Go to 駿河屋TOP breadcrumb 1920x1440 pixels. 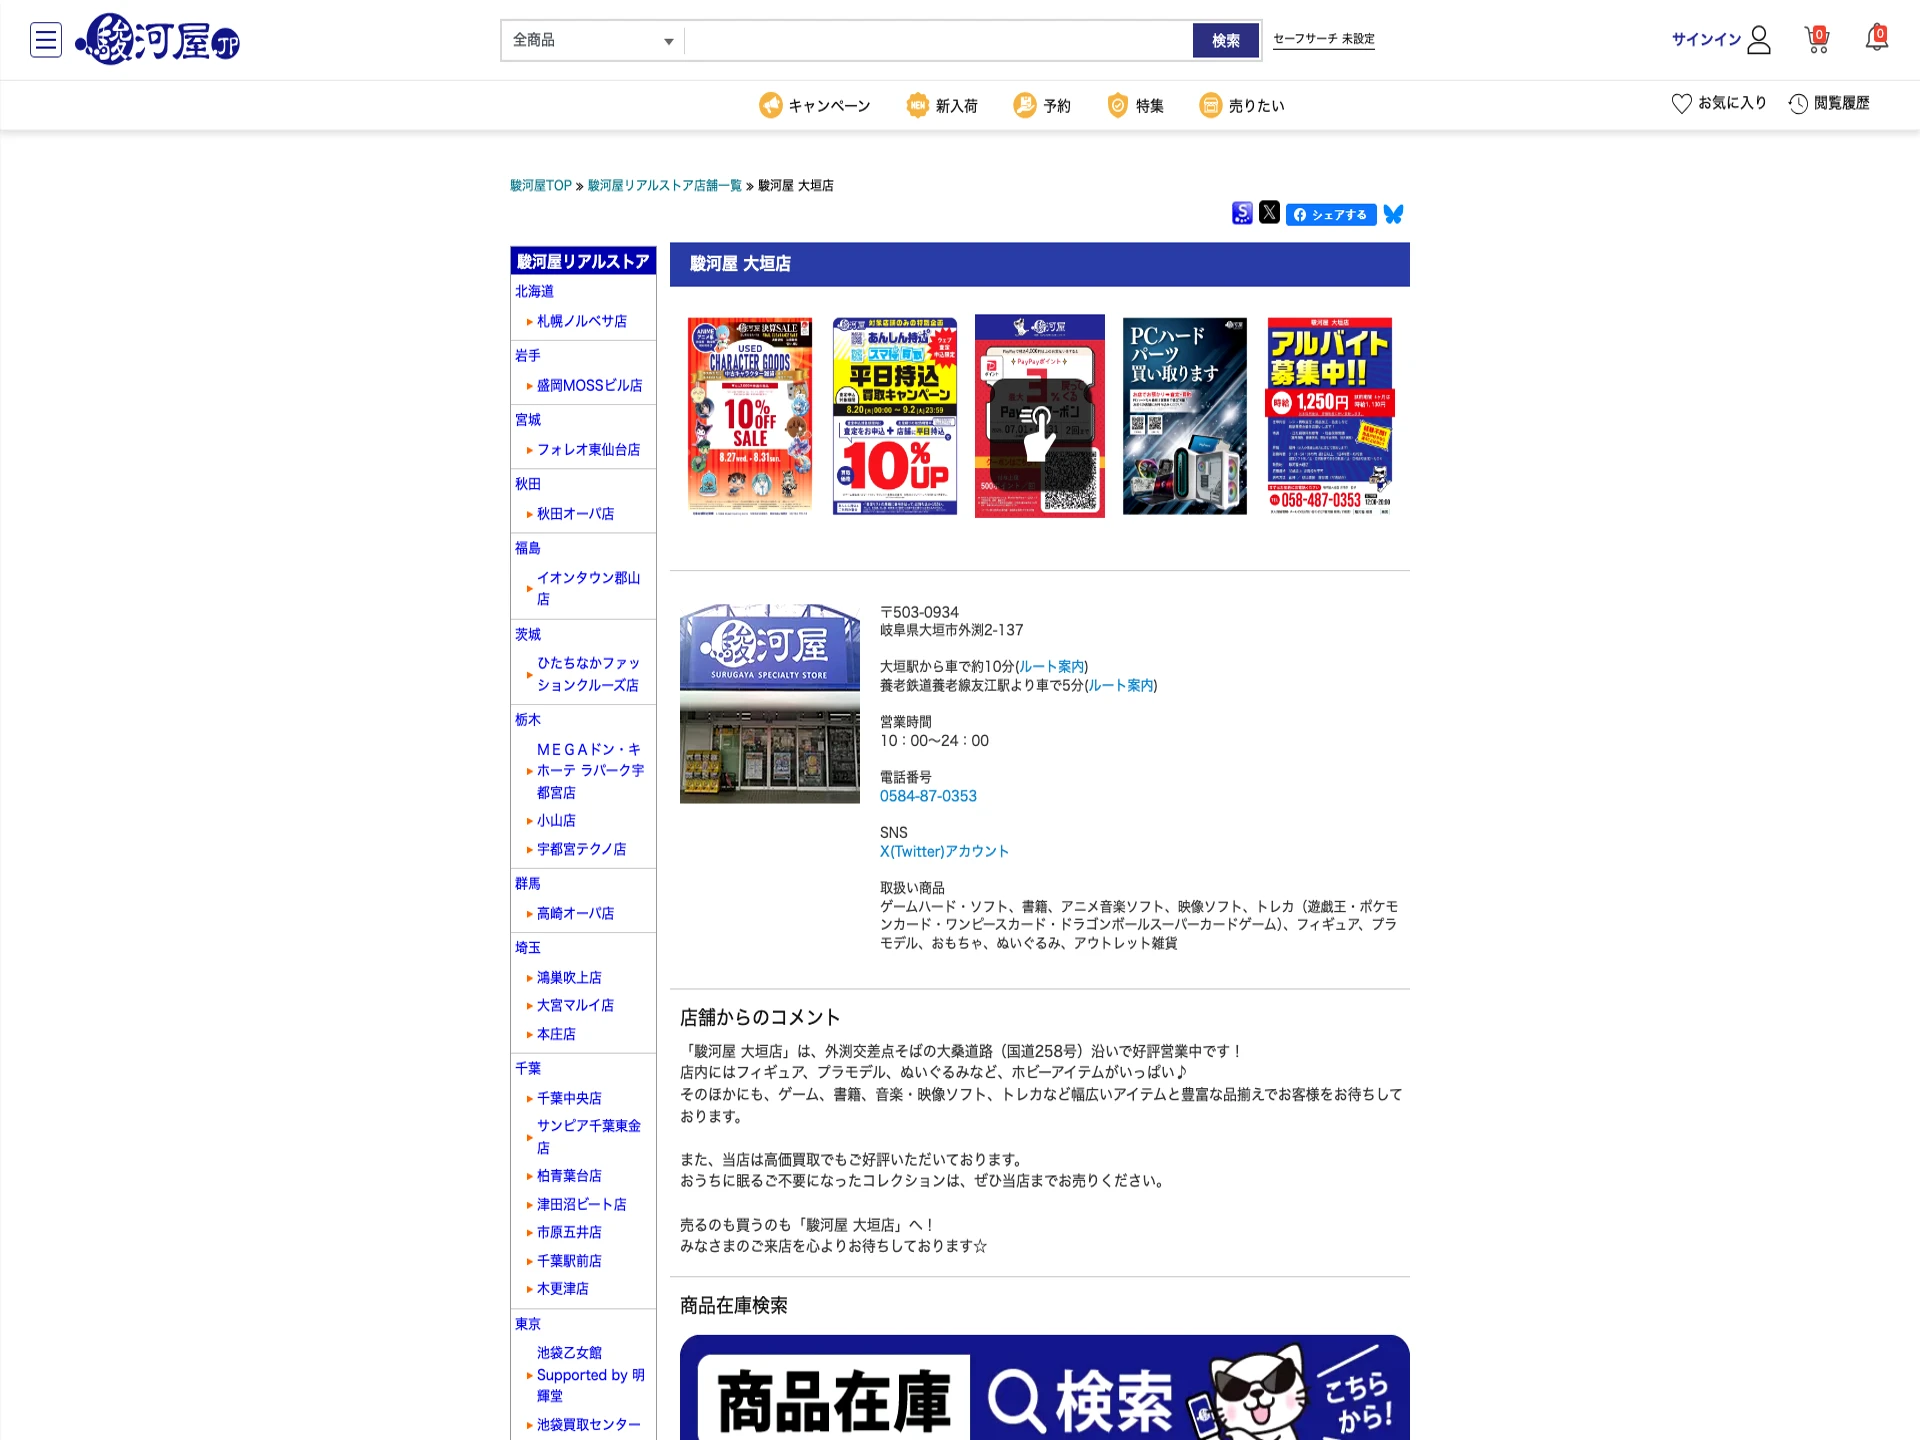[541, 185]
